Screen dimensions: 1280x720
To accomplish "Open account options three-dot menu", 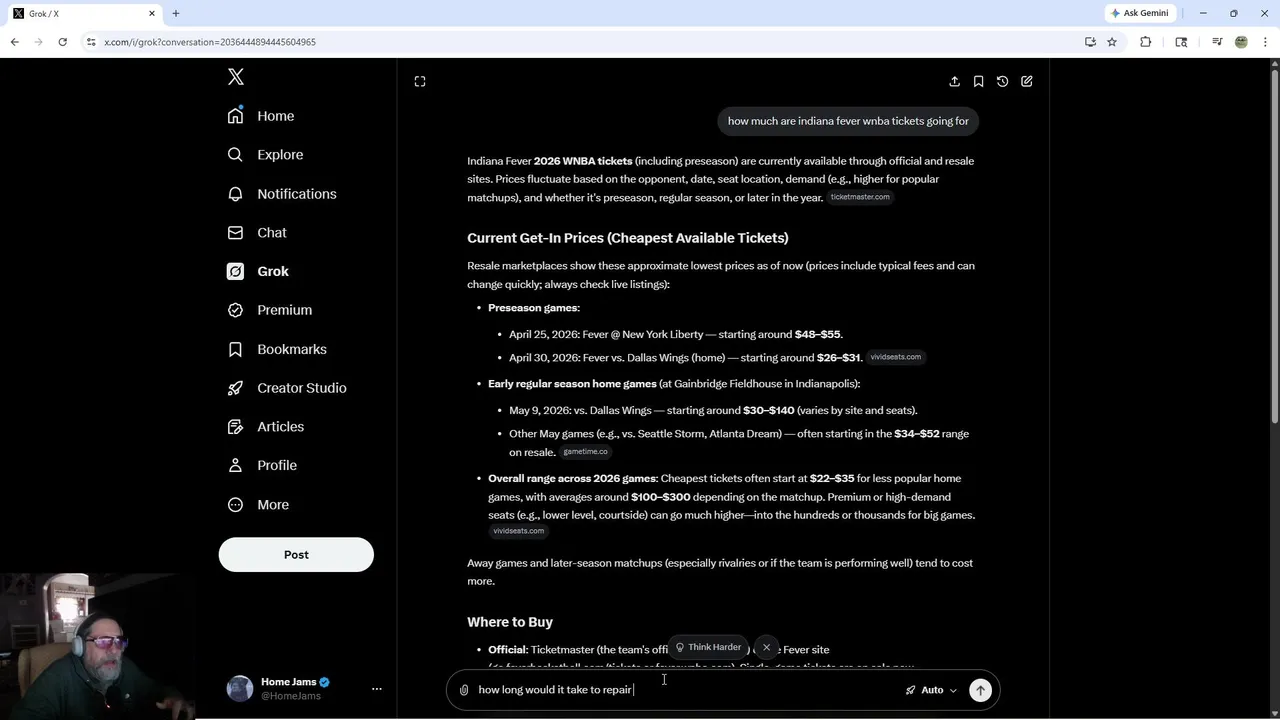I will [377, 689].
